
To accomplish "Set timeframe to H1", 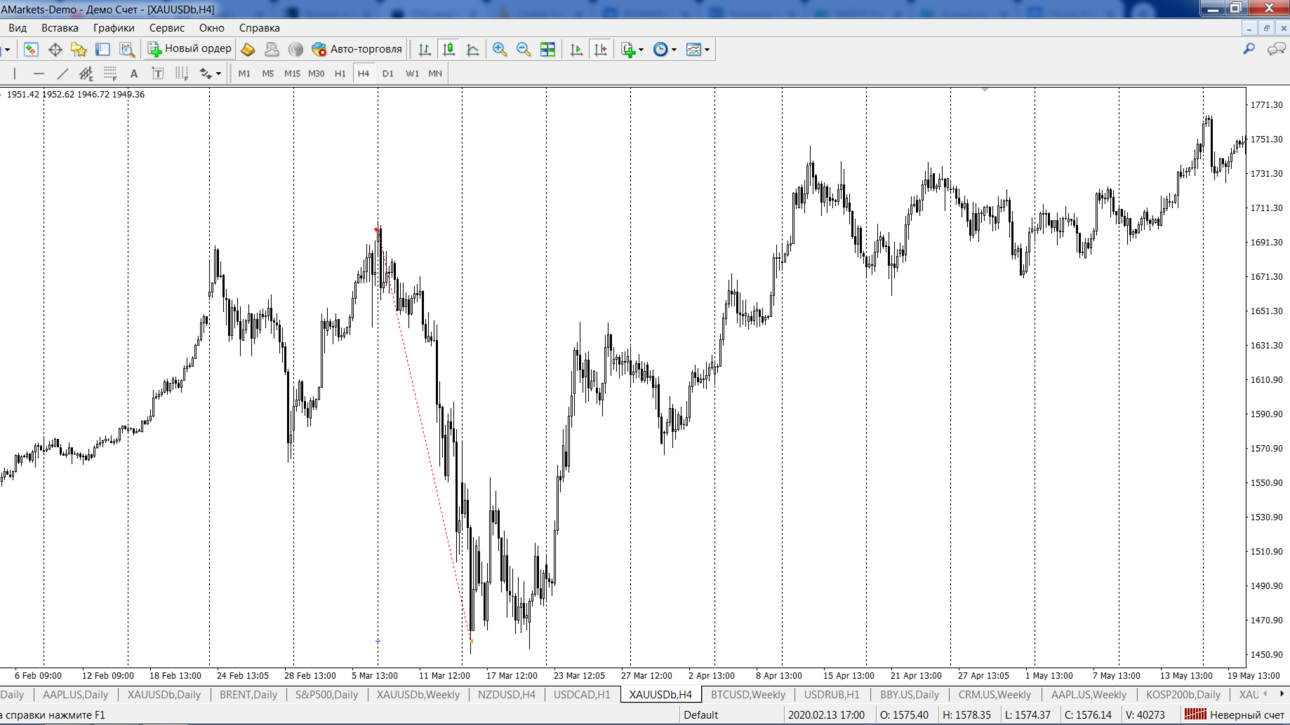I will [x=340, y=73].
